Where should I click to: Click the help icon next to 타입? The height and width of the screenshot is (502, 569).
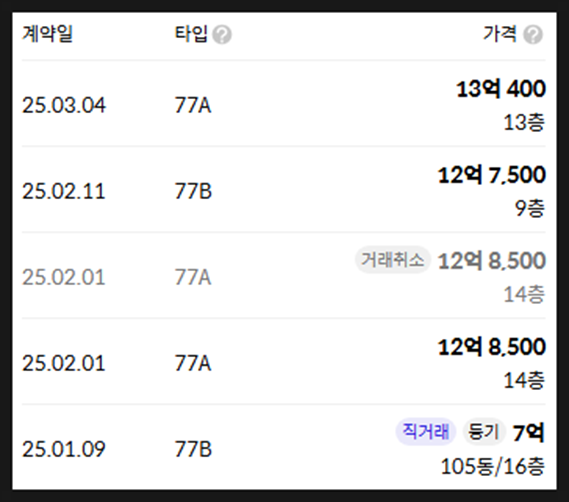point(222,35)
